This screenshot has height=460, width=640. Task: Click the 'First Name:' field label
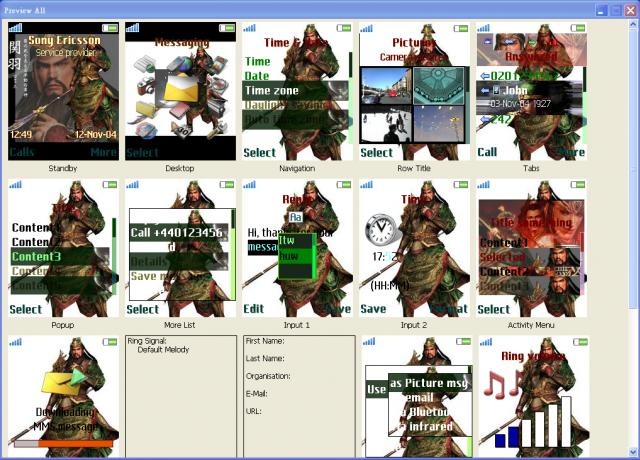pos(265,341)
